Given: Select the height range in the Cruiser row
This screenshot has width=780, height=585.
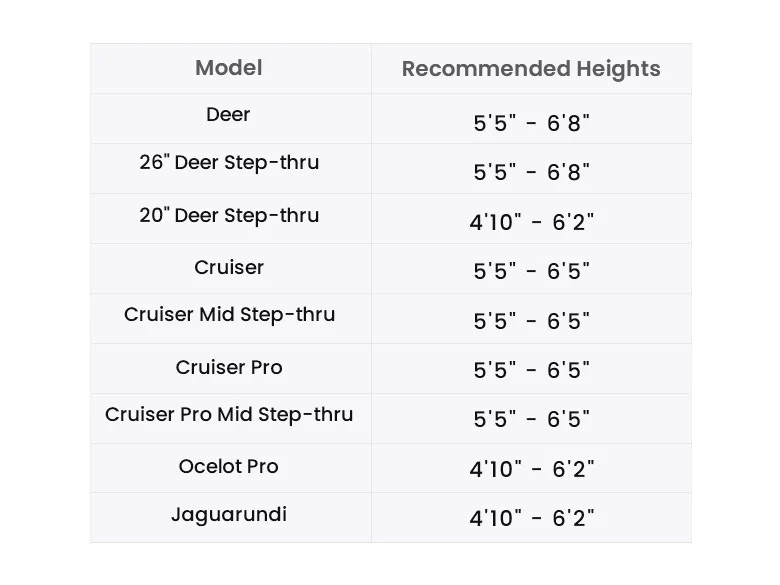Looking at the screenshot, I should tap(531, 271).
